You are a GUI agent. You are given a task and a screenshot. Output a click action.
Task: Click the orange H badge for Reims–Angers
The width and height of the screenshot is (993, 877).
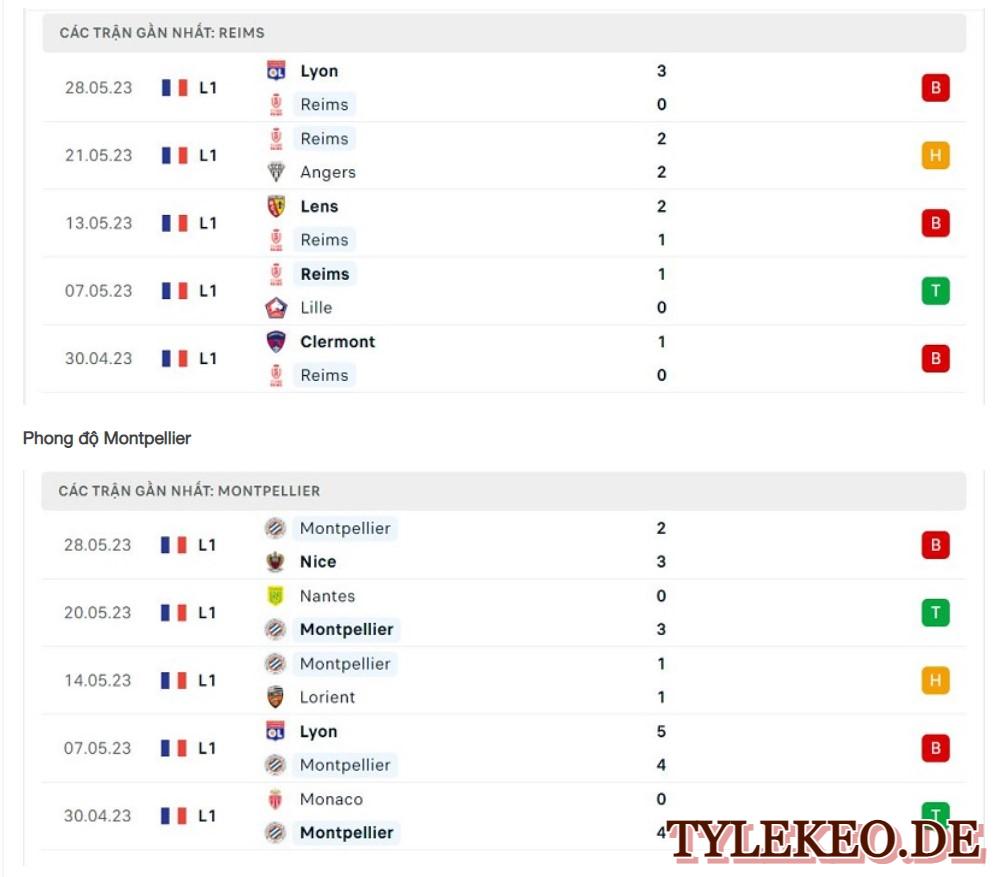pyautogui.click(x=935, y=155)
